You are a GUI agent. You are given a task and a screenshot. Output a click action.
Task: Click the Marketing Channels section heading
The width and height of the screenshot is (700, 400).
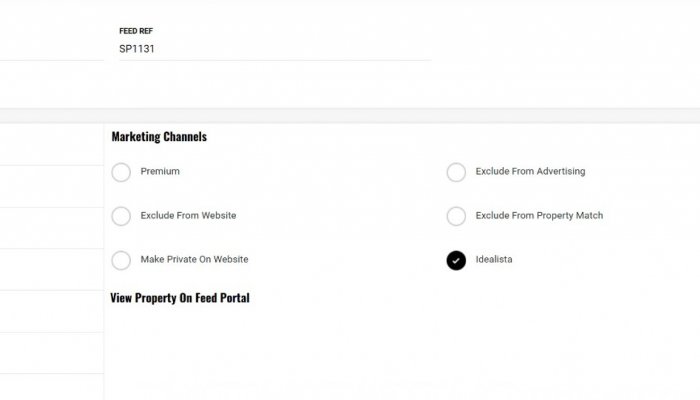coord(159,136)
